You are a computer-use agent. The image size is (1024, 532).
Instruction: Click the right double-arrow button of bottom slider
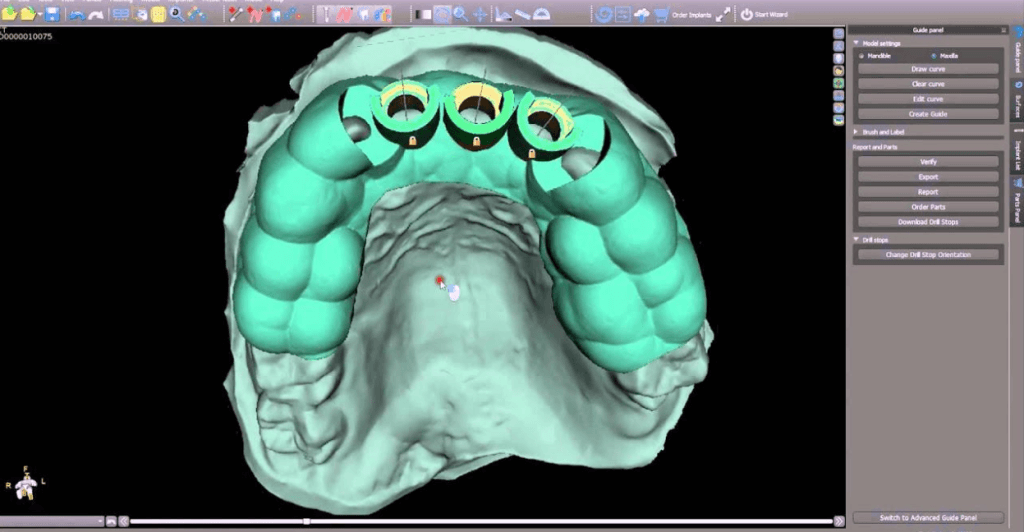pos(839,521)
